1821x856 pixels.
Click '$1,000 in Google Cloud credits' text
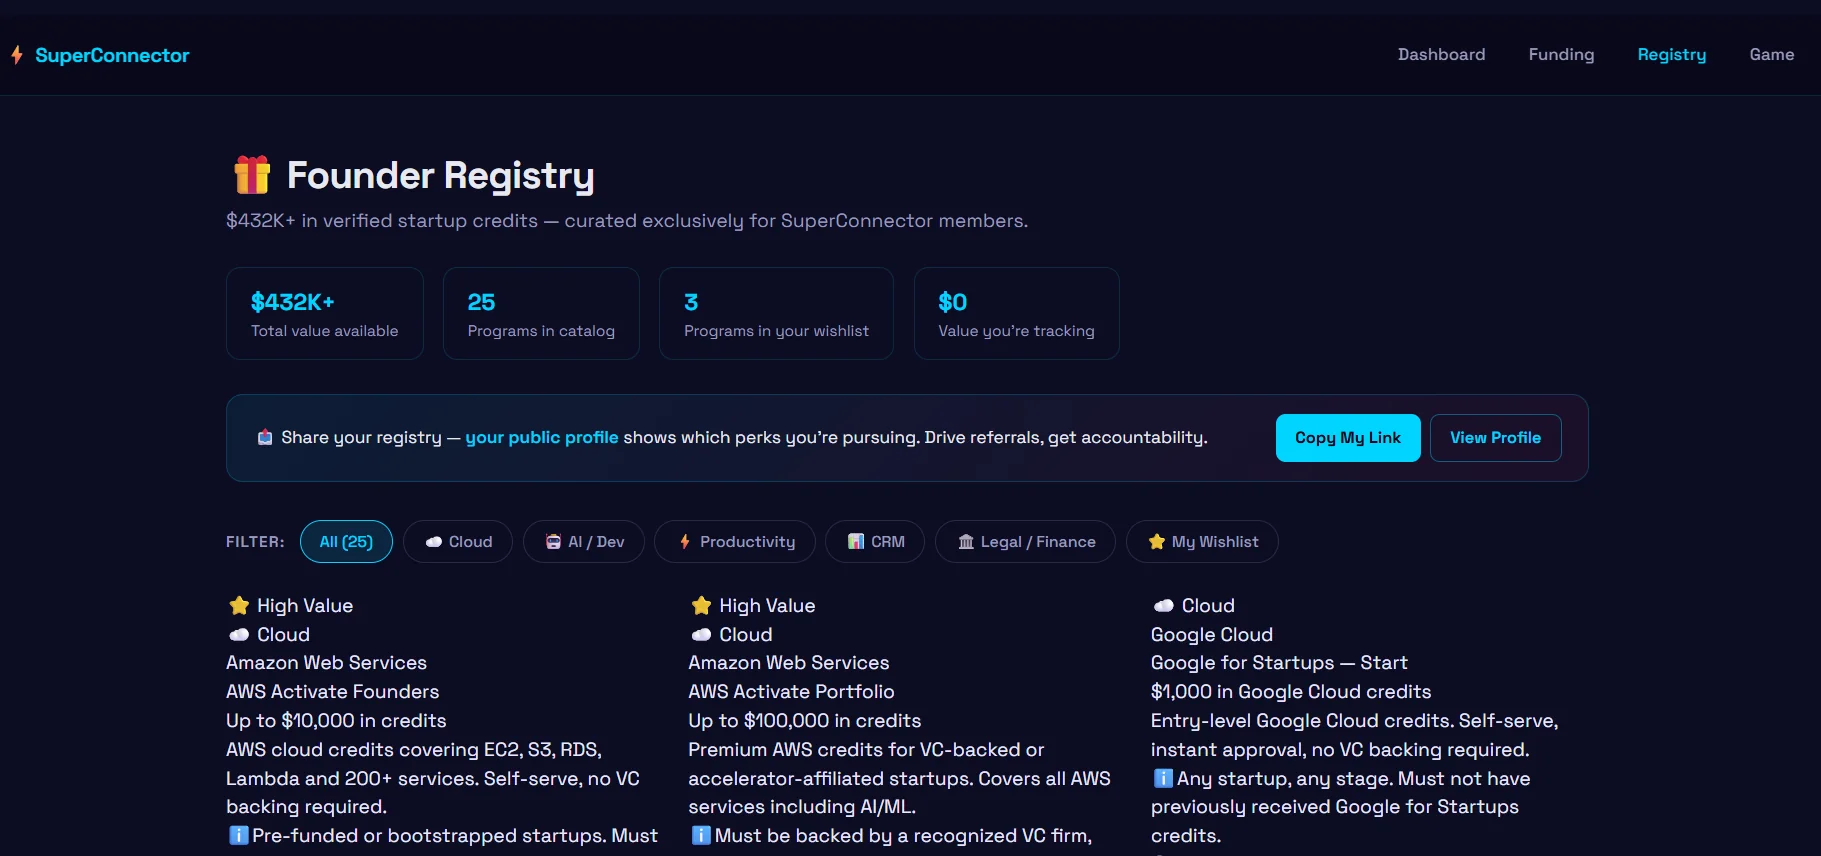(x=1291, y=692)
